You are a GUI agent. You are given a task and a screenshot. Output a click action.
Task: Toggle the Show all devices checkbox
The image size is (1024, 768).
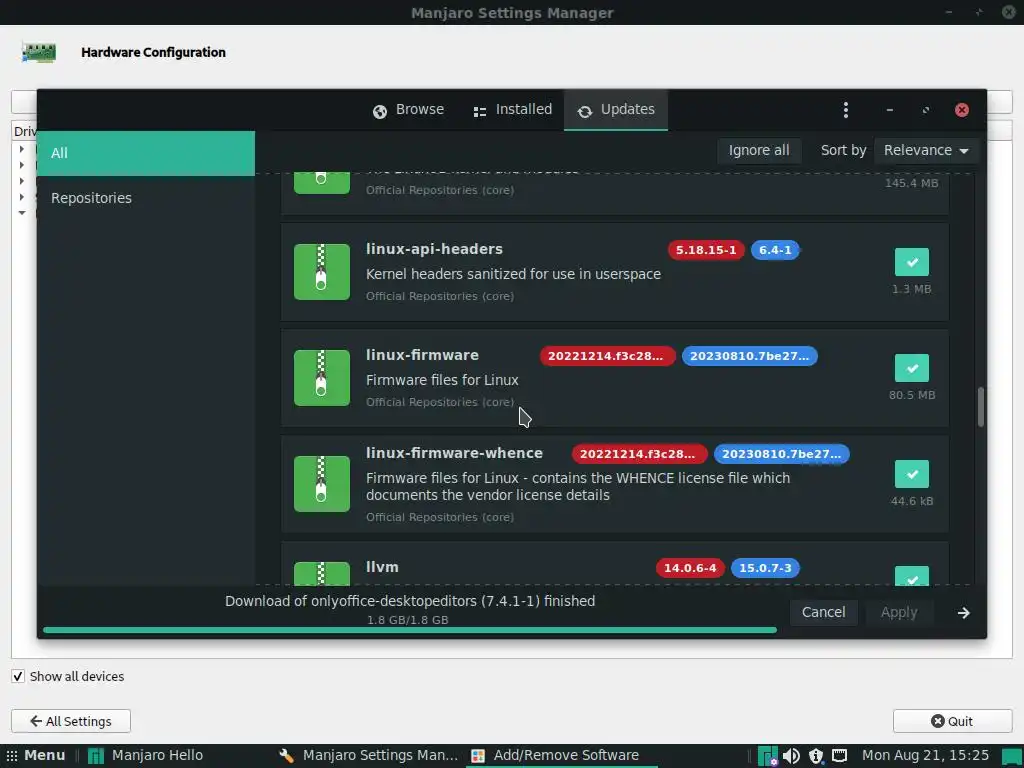click(x=18, y=677)
